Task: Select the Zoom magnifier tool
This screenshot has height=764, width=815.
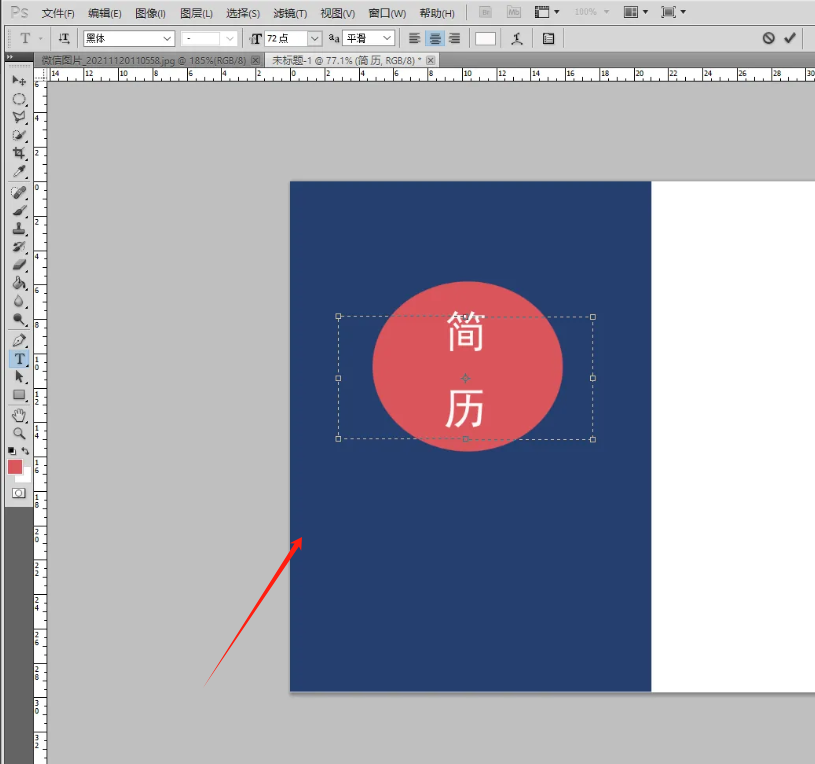Action: [18, 433]
